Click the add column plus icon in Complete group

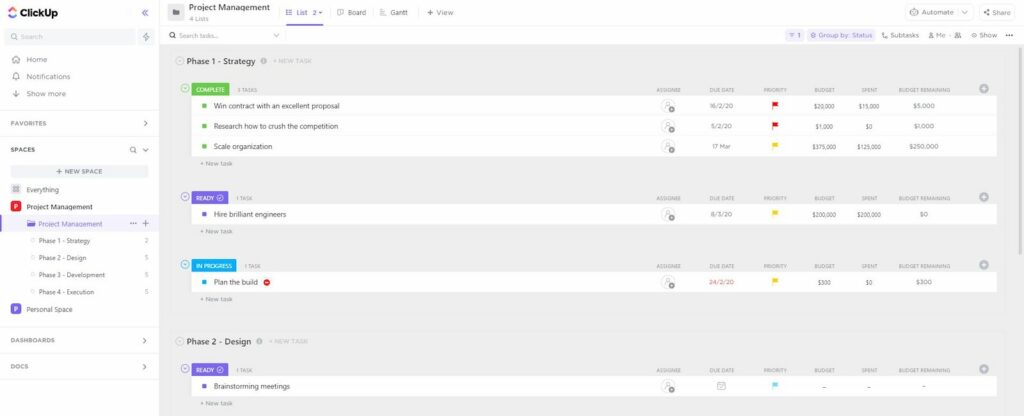tap(983, 89)
